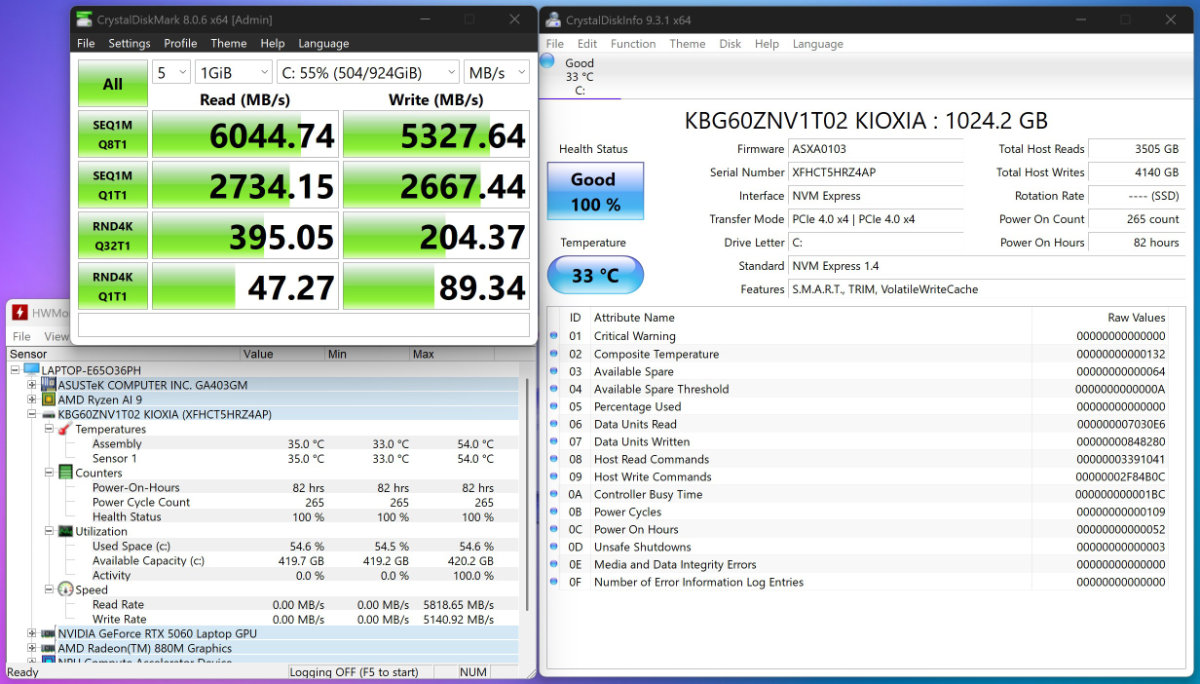Click the blue status dot for Percentage Used
Image resolution: width=1200 pixels, height=684 pixels.
click(554, 407)
